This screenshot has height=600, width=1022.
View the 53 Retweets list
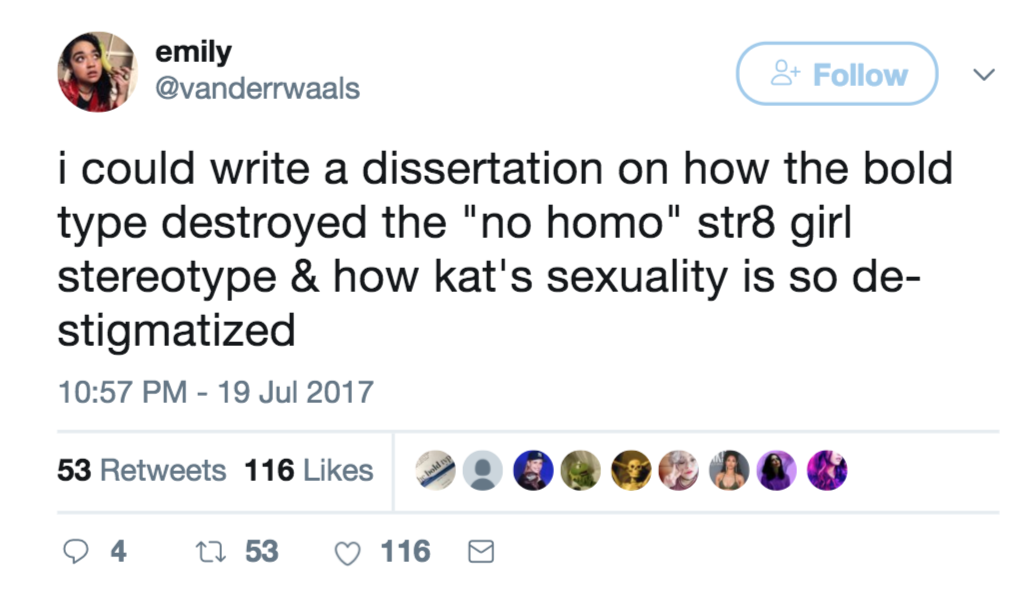click(x=141, y=470)
